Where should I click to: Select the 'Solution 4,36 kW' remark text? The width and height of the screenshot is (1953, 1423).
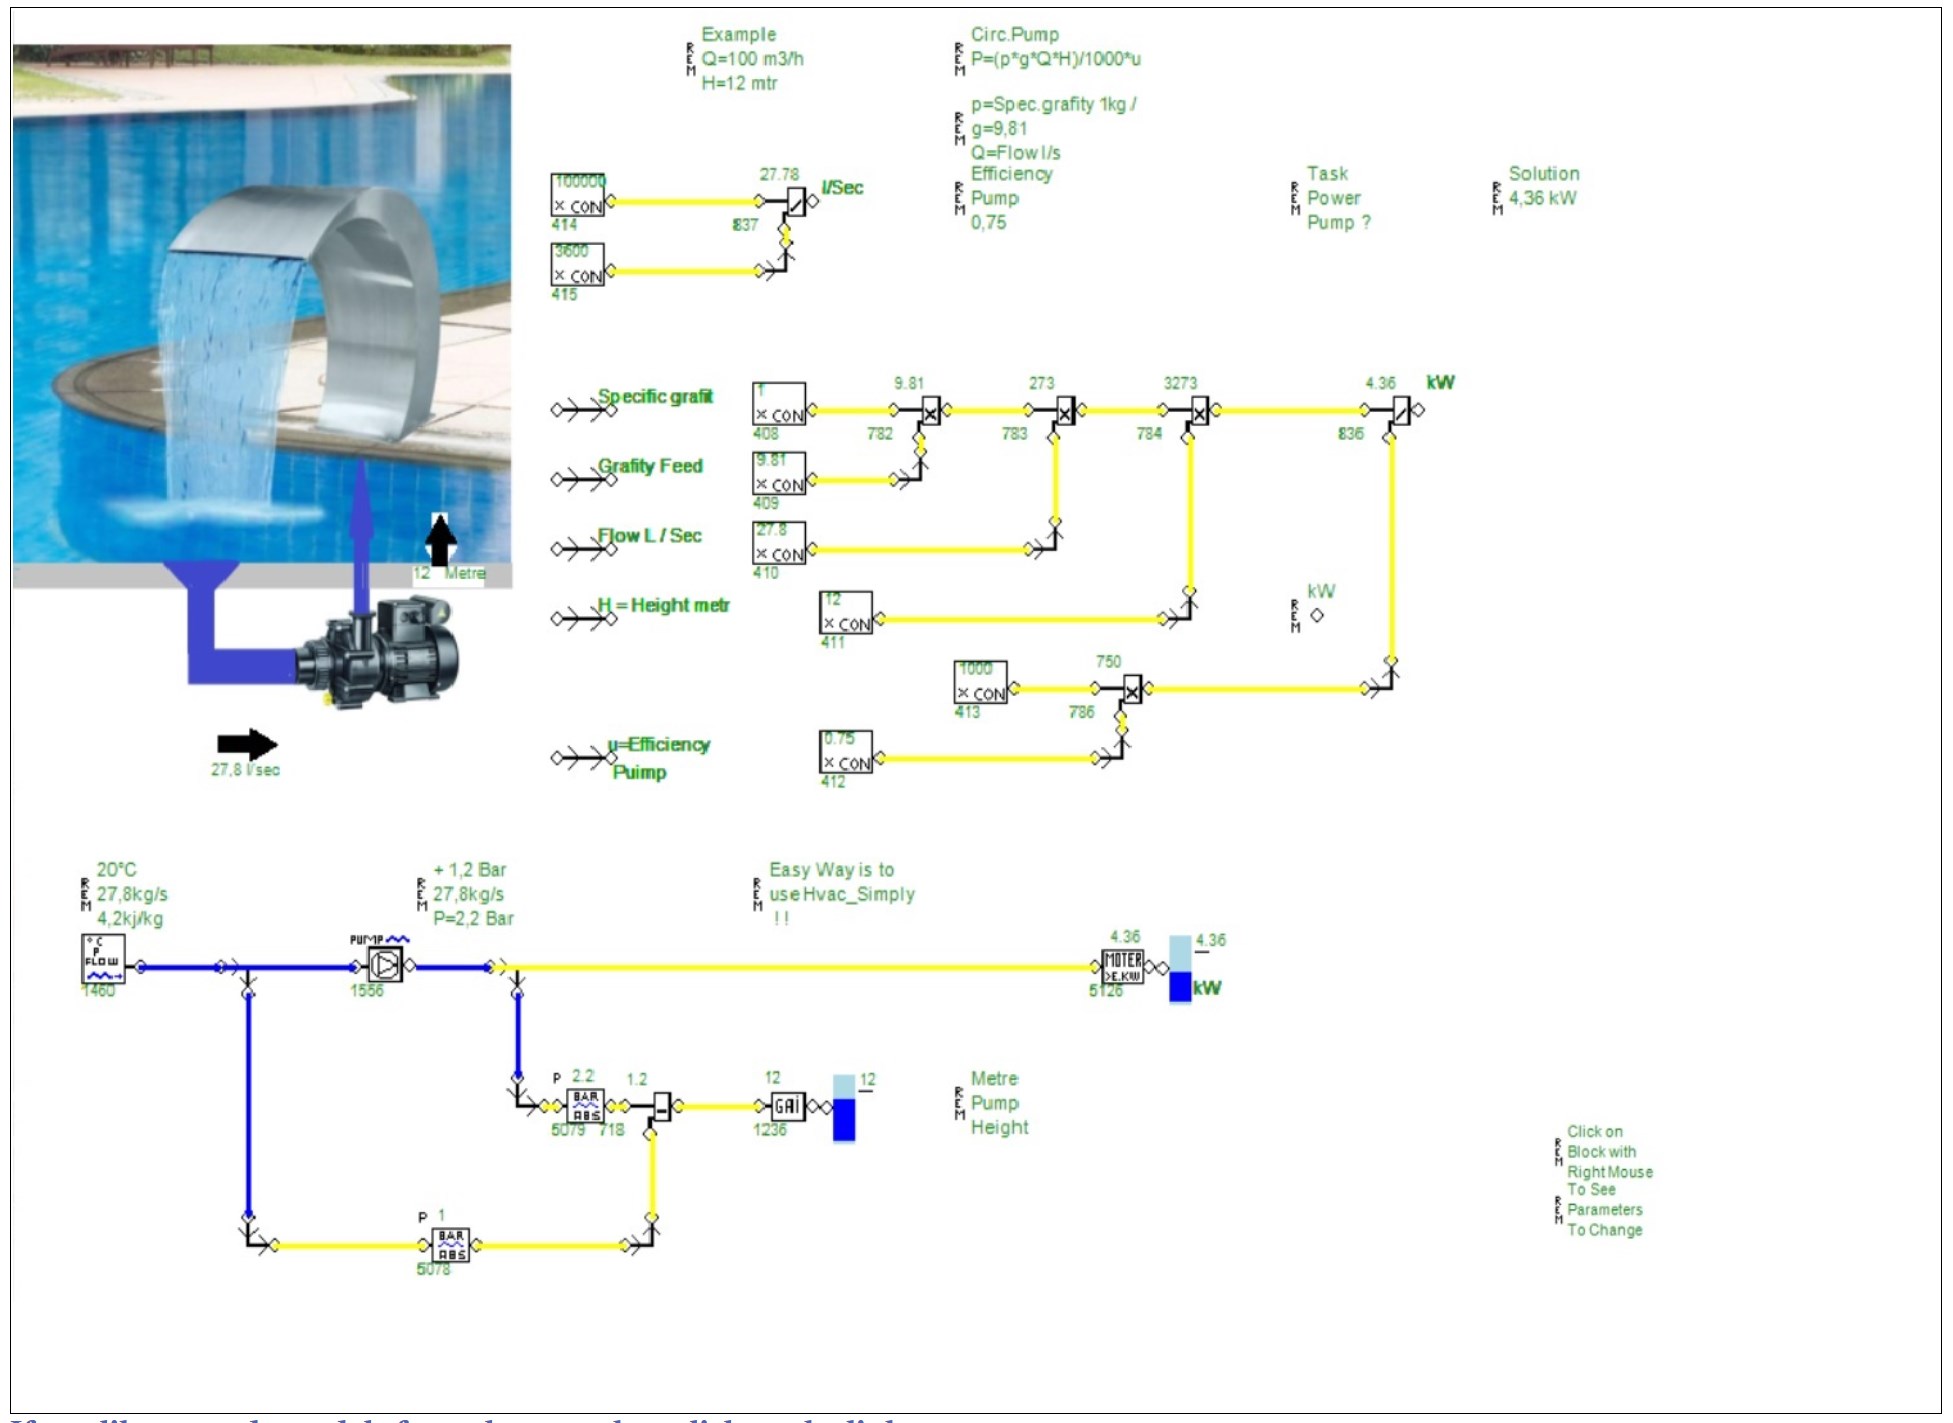point(1542,186)
